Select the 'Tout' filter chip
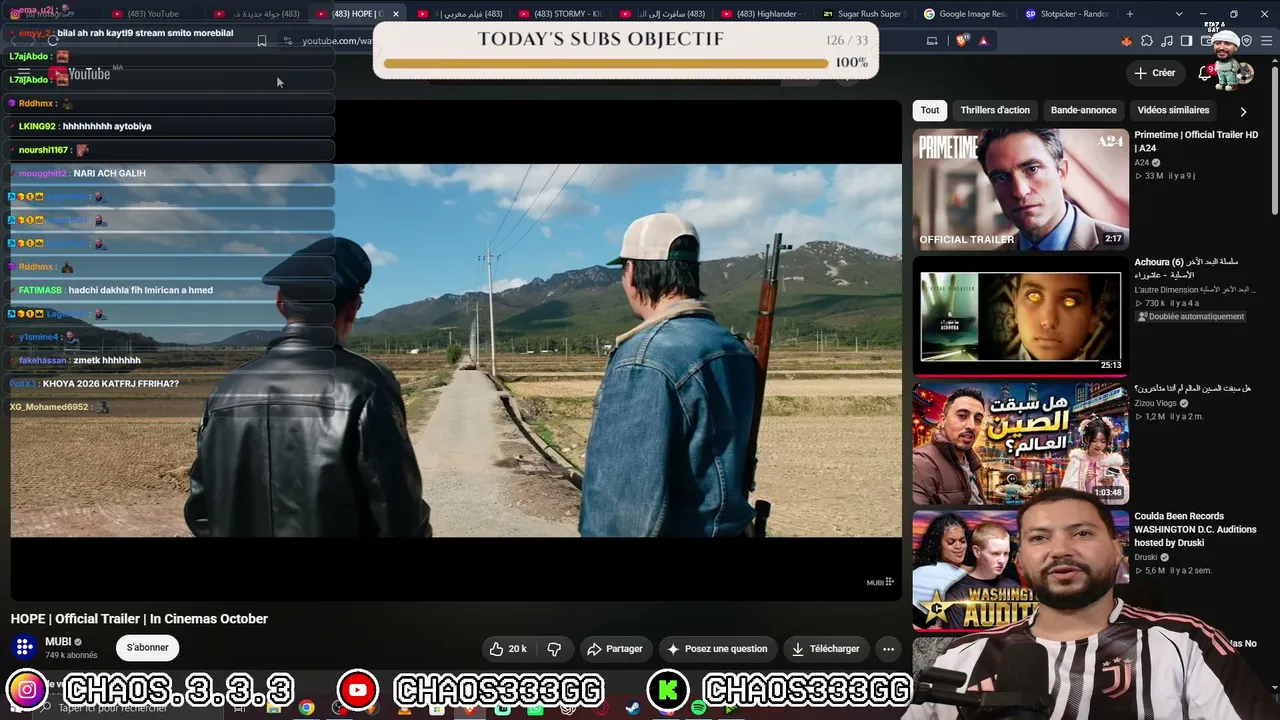The width and height of the screenshot is (1280, 720). point(930,110)
